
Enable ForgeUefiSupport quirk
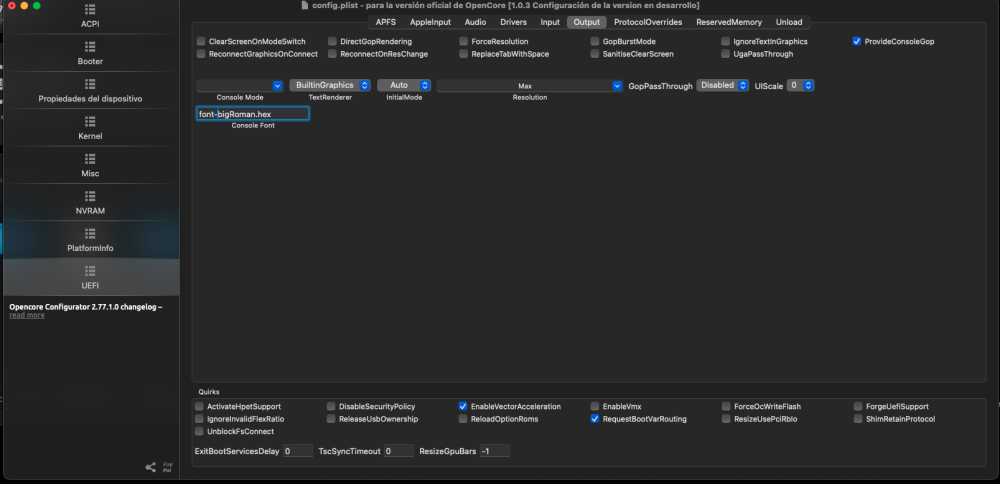(x=858, y=406)
